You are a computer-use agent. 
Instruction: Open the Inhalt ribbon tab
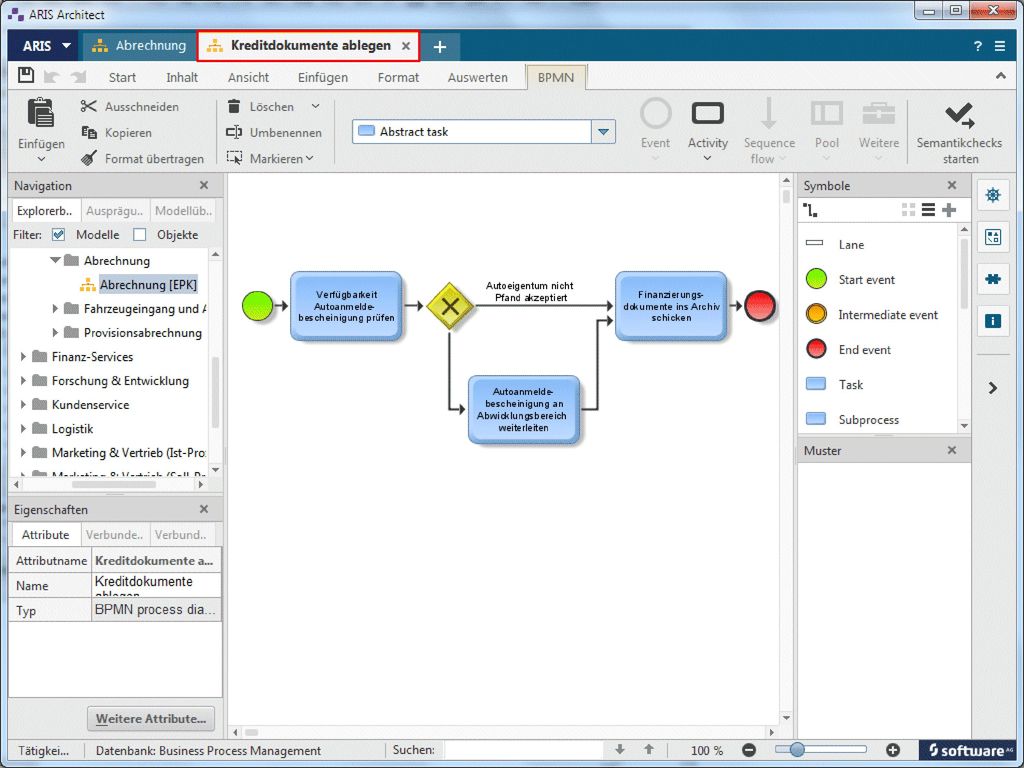tap(182, 77)
